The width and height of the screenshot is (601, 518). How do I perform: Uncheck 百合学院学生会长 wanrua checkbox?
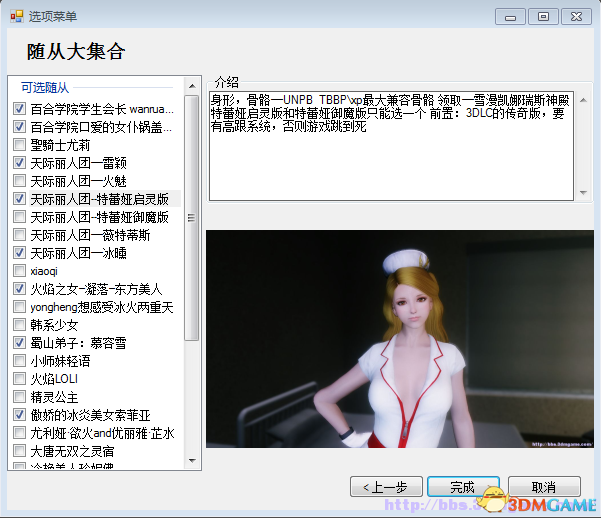pyautogui.click(x=19, y=109)
